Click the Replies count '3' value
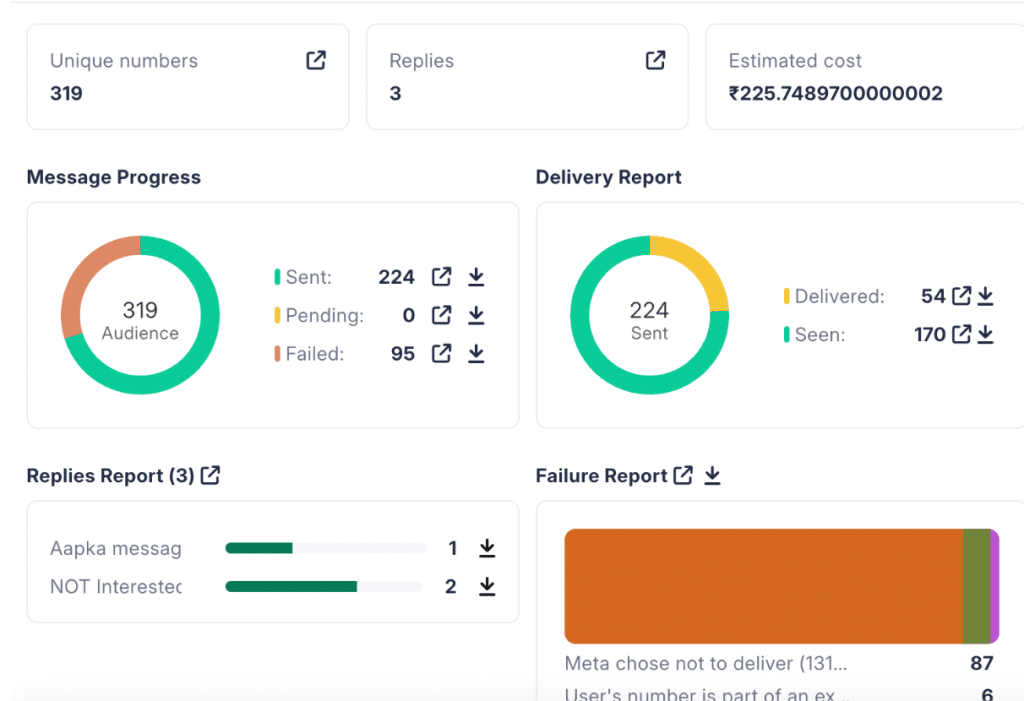The image size is (1024, 701). coord(395,93)
